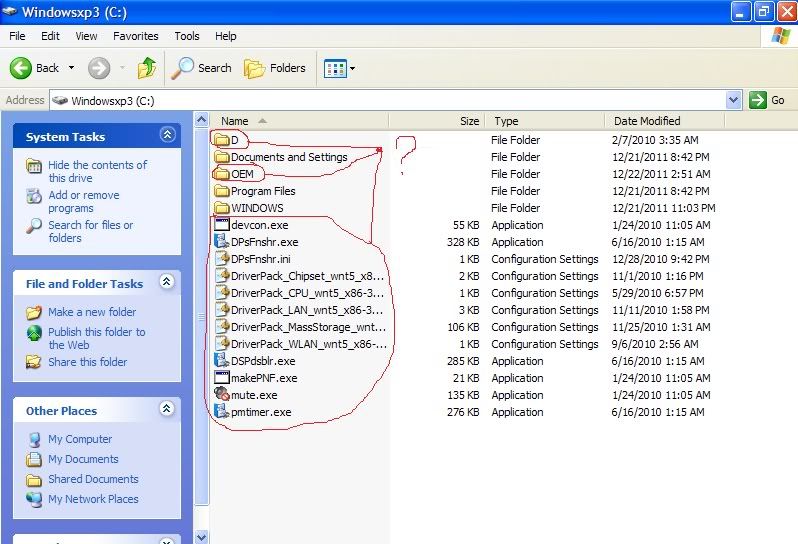This screenshot has width=798, height=544.
Task: Click Search for files or folders link
Action: pos(90,232)
